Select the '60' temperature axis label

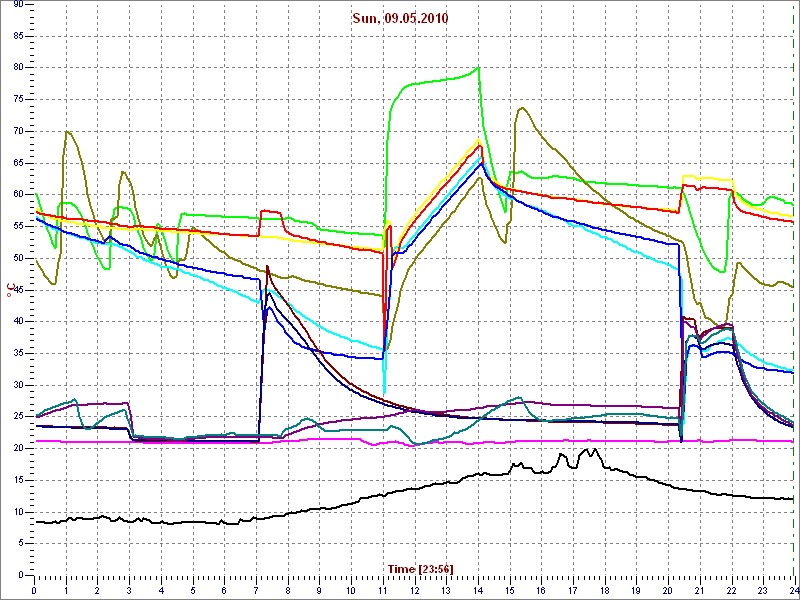click(18, 195)
